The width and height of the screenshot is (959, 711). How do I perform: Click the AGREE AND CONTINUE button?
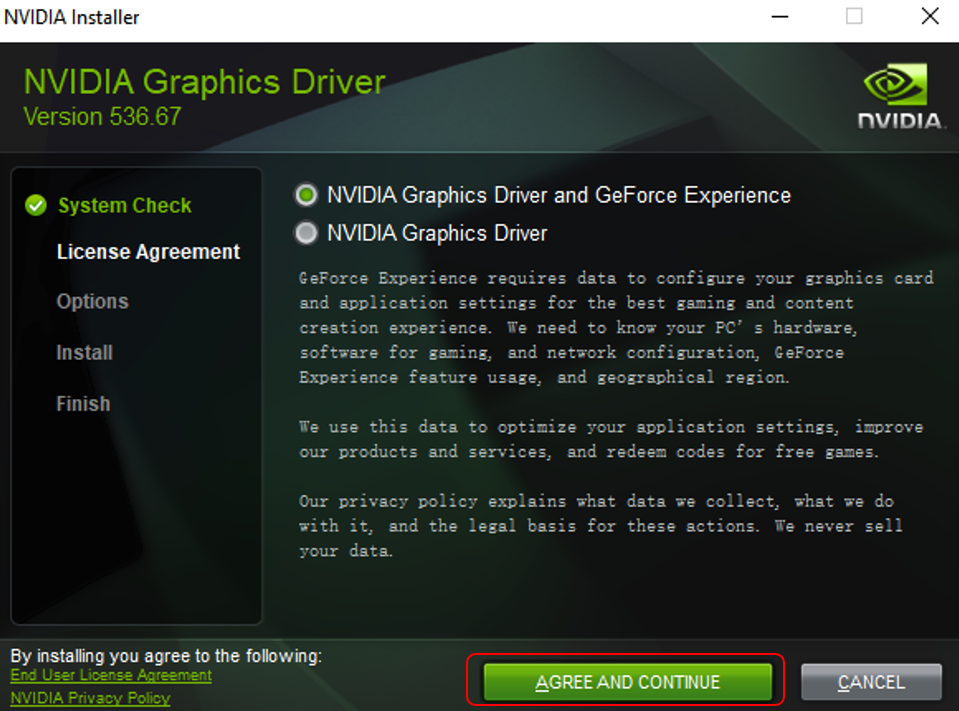628,682
